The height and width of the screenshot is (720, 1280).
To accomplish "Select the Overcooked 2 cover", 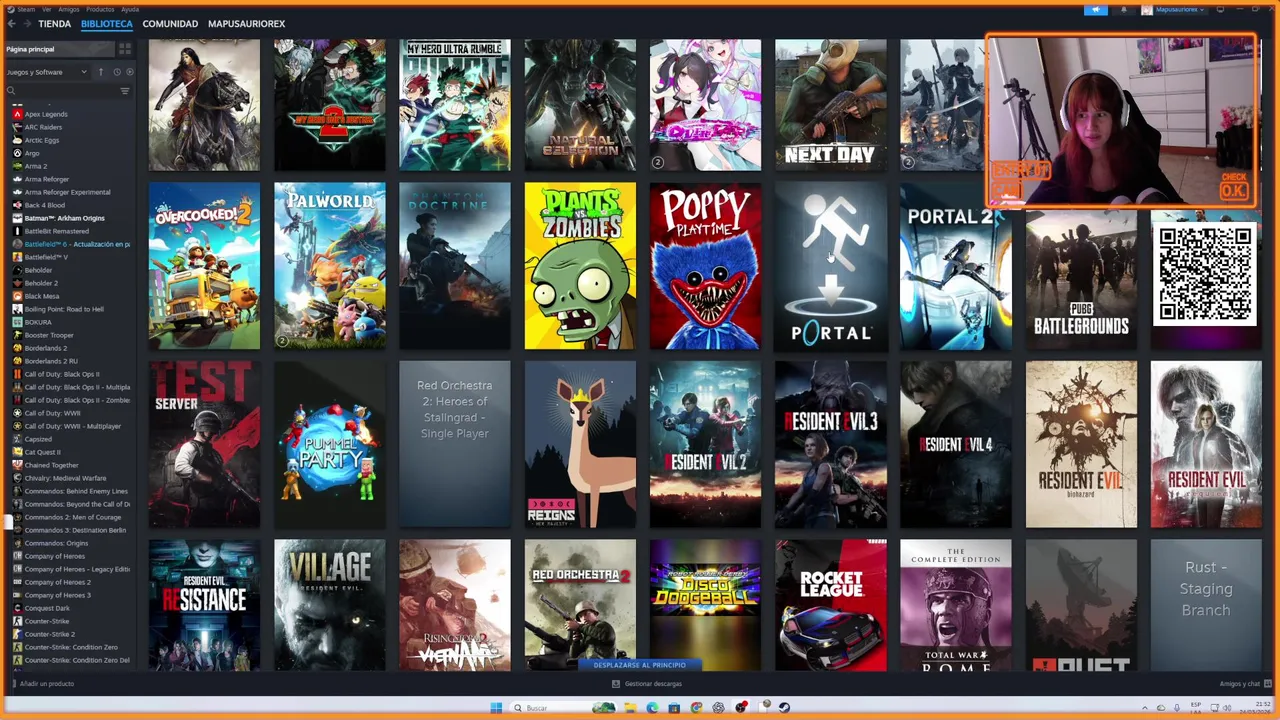I will (x=204, y=266).
